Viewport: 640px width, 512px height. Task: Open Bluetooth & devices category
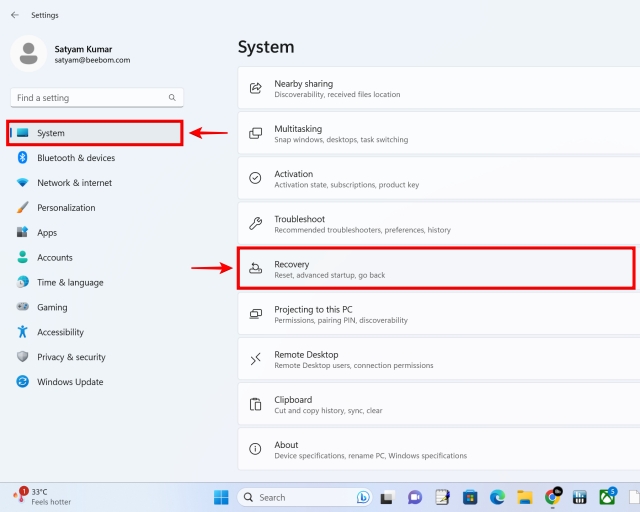[x=95, y=158]
